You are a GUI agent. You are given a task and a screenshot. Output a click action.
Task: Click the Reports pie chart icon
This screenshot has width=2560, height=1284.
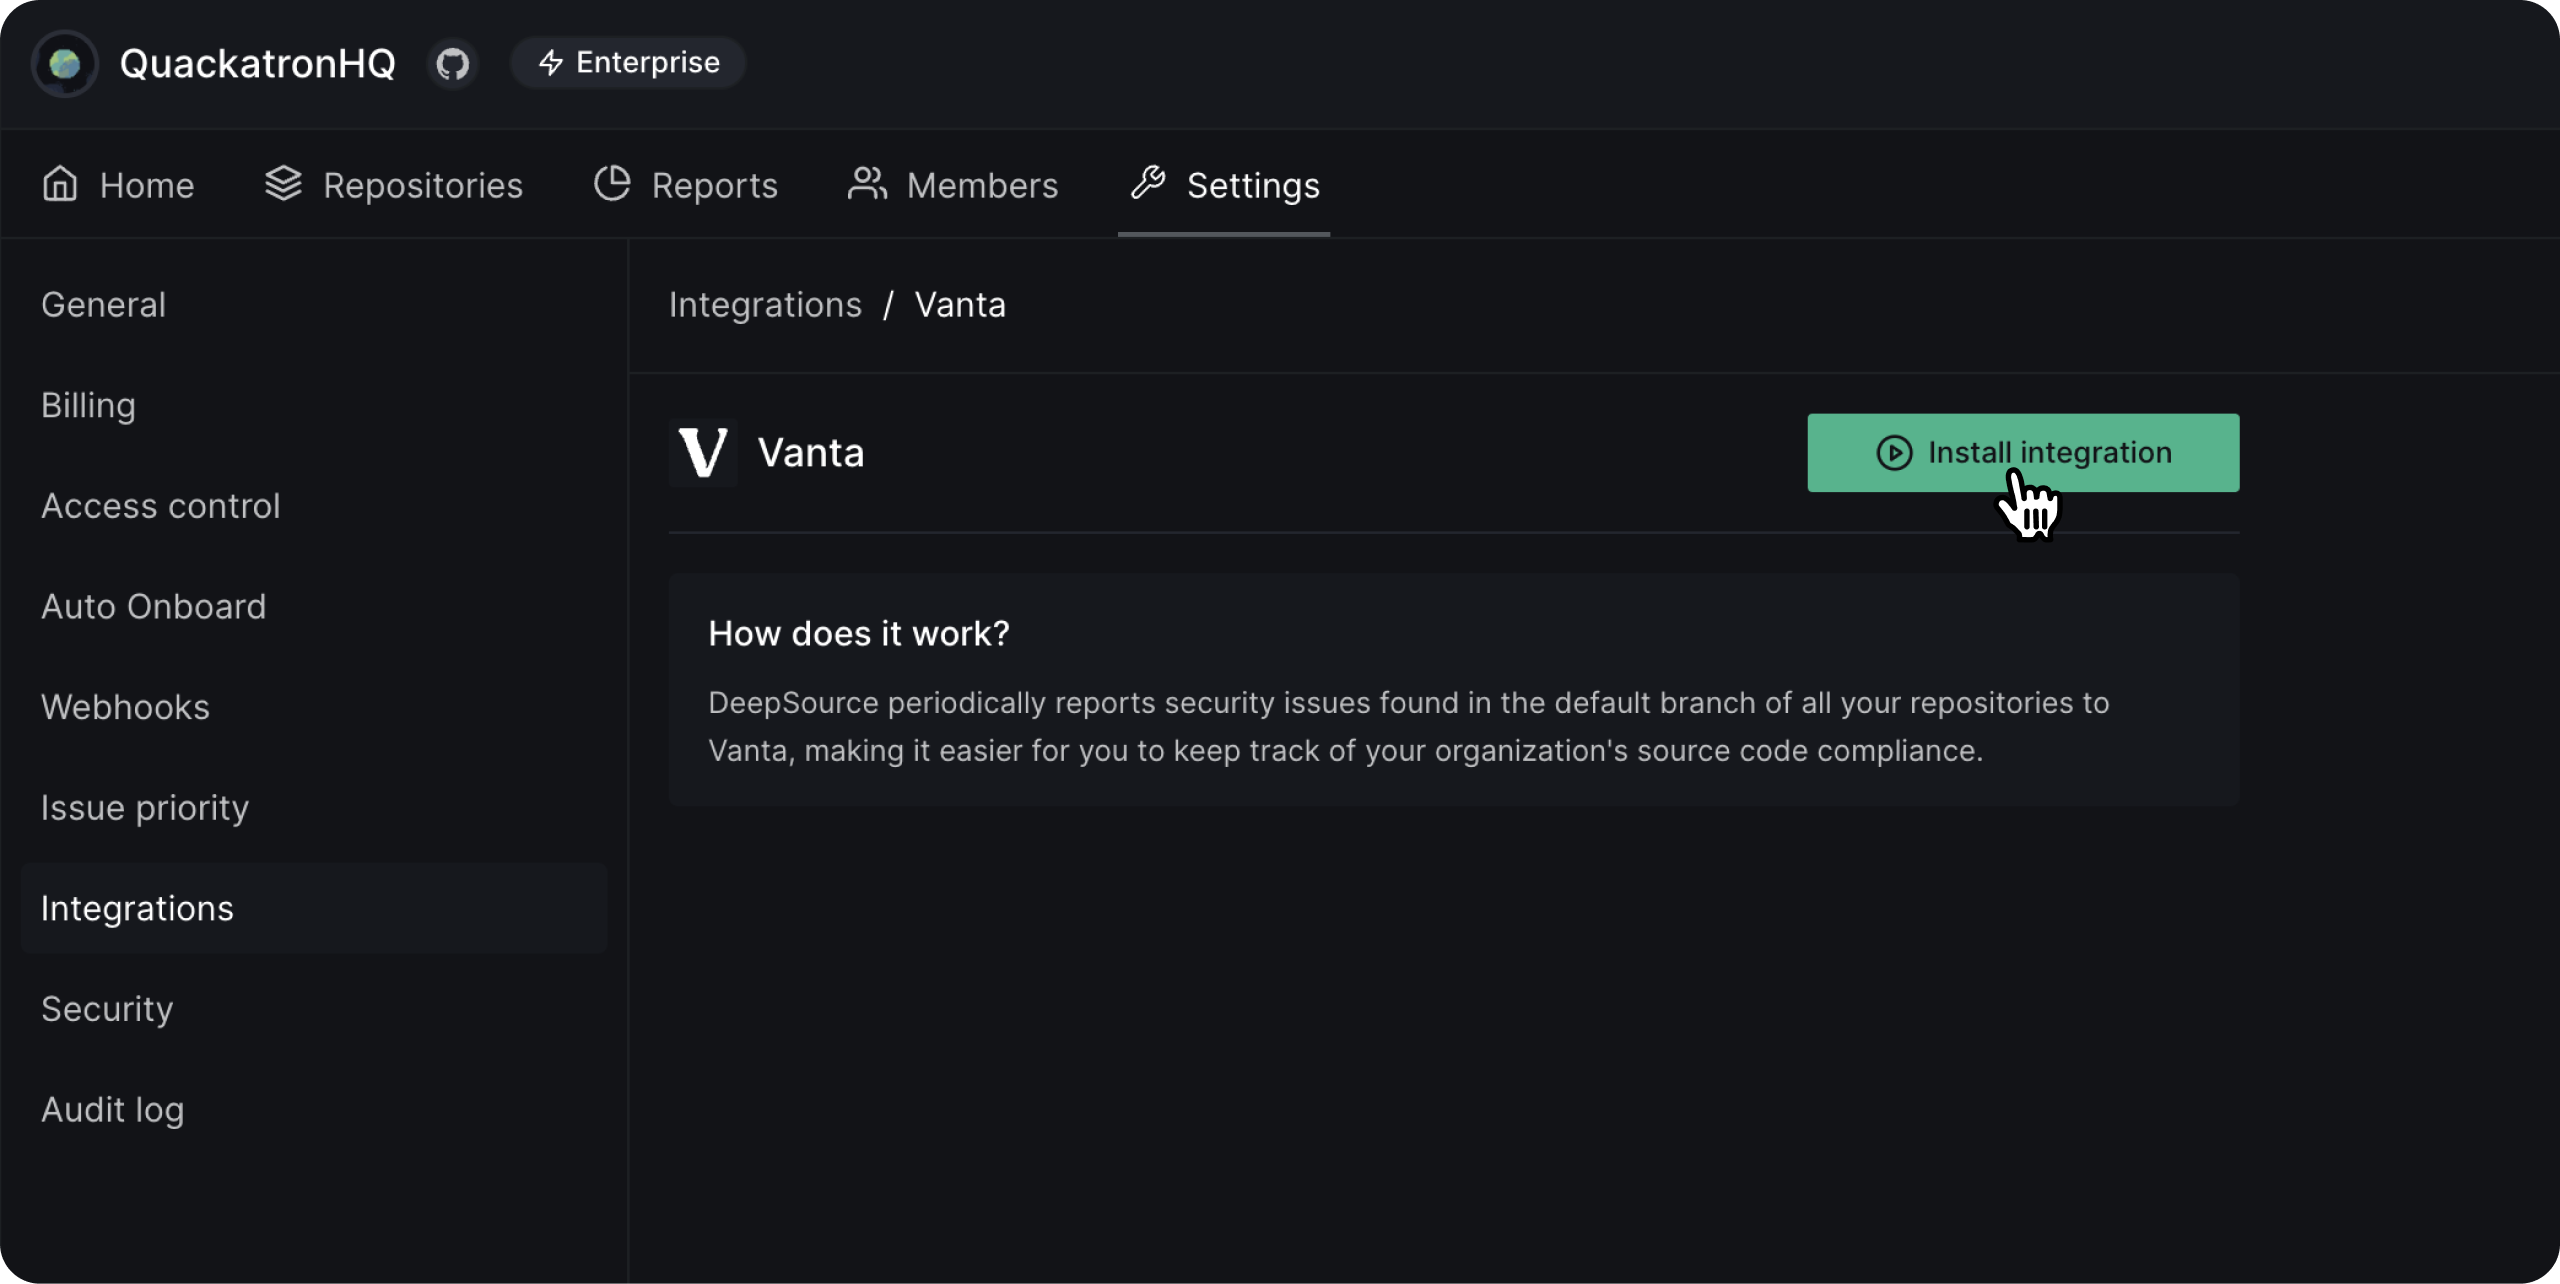point(612,184)
